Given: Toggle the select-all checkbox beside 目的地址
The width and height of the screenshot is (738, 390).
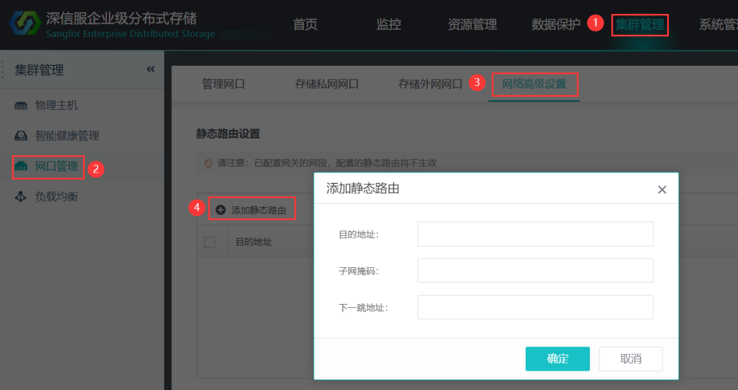Looking at the screenshot, I should pos(209,242).
